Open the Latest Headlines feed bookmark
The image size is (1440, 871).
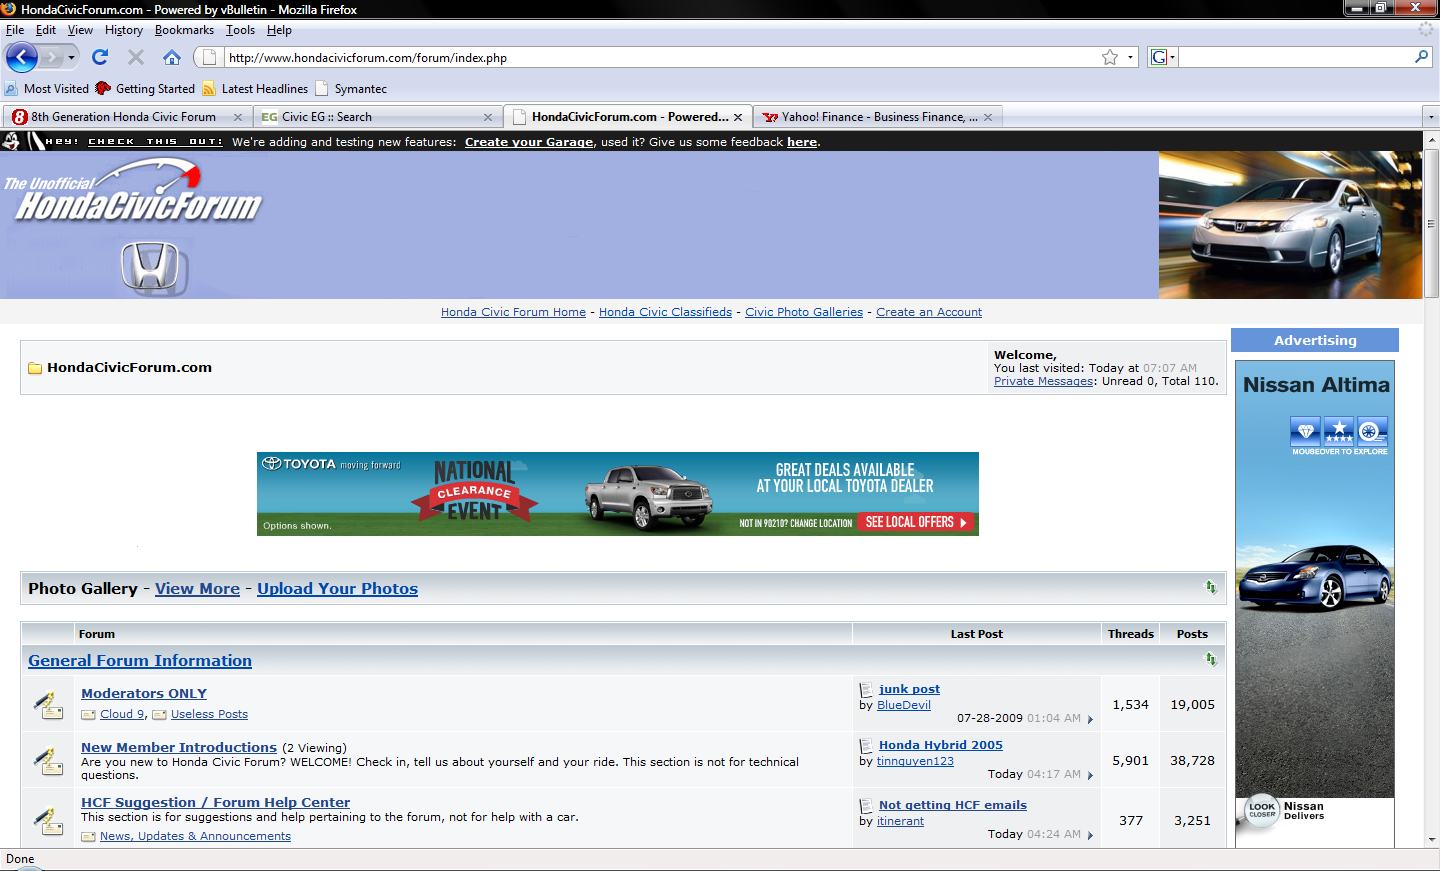tap(255, 89)
